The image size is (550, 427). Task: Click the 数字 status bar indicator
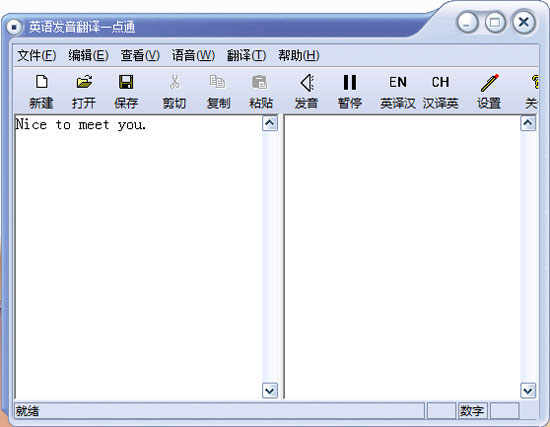(x=472, y=411)
